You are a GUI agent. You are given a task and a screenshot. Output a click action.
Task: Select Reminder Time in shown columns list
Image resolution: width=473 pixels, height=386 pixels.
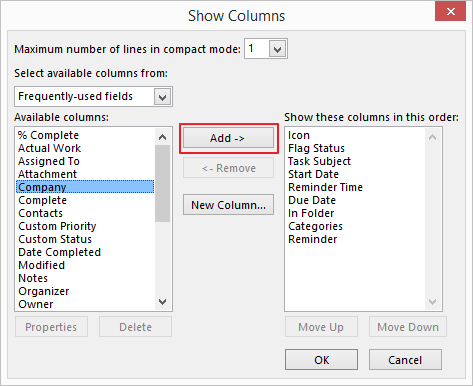tap(325, 187)
